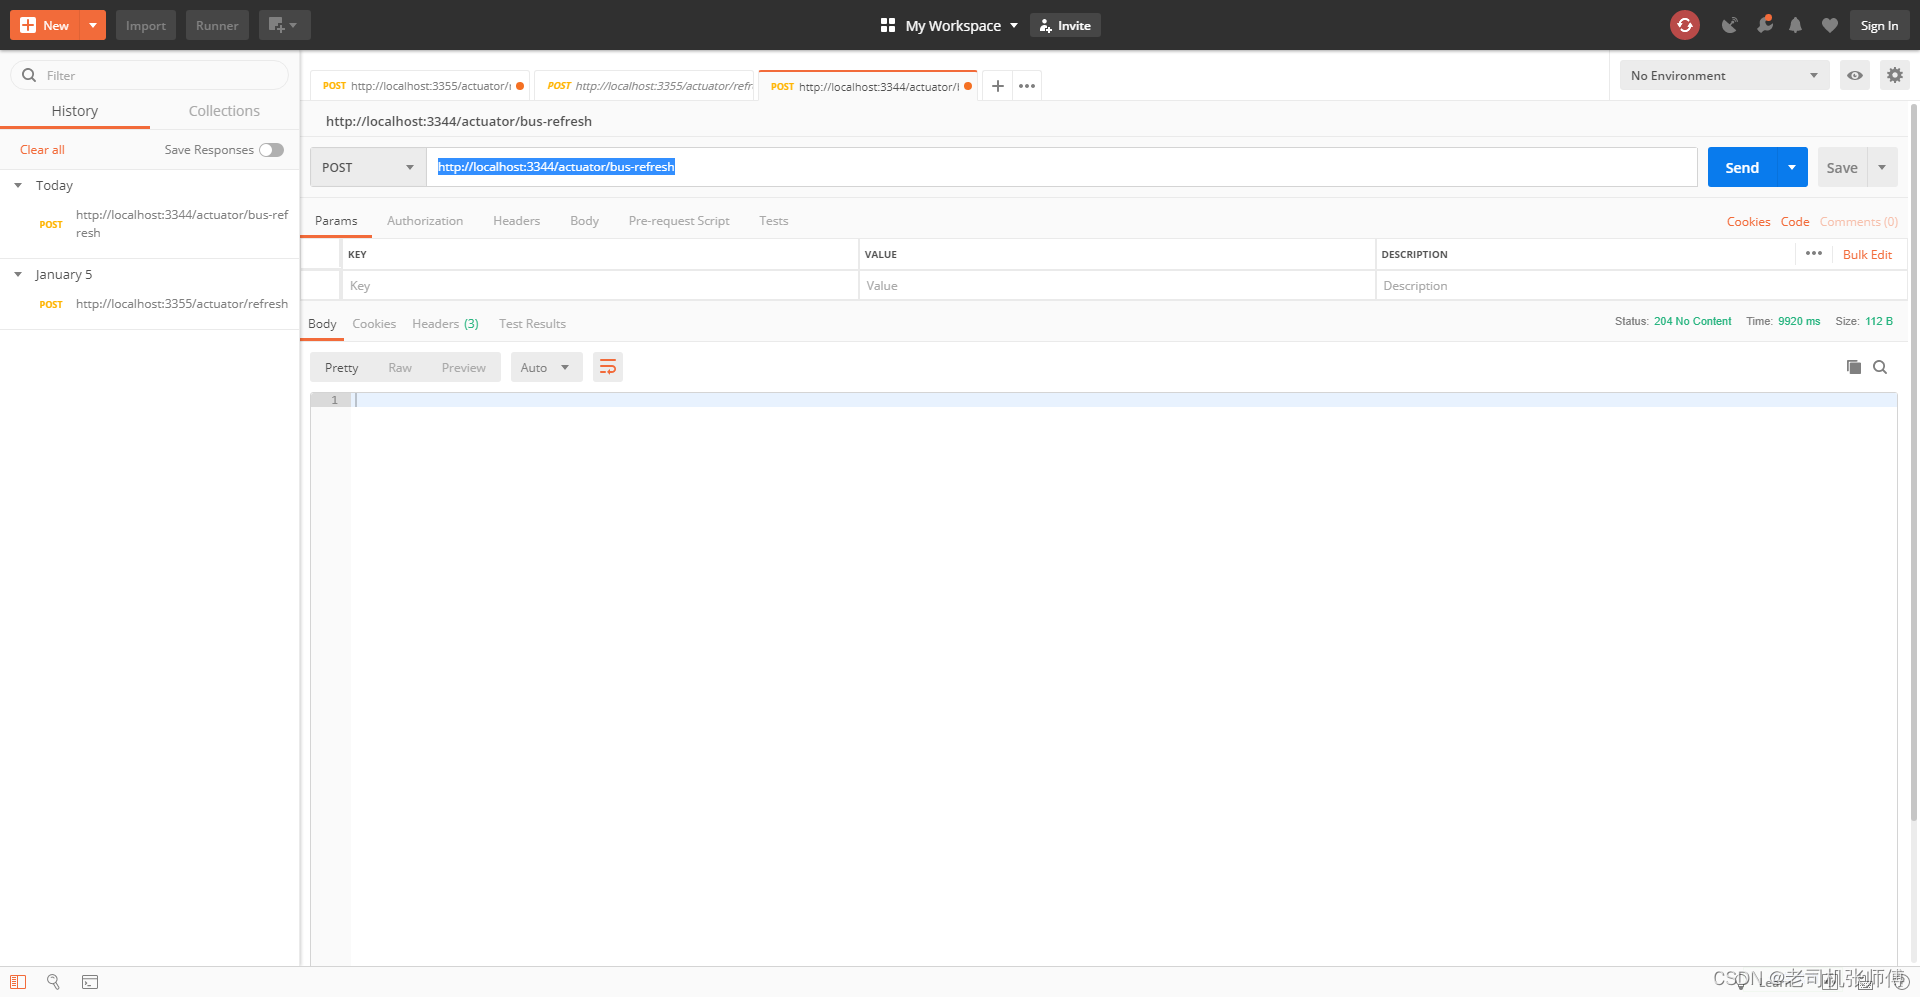Image resolution: width=1920 pixels, height=997 pixels.
Task: Switch to first localhost:3355 request tab
Action: (x=422, y=86)
